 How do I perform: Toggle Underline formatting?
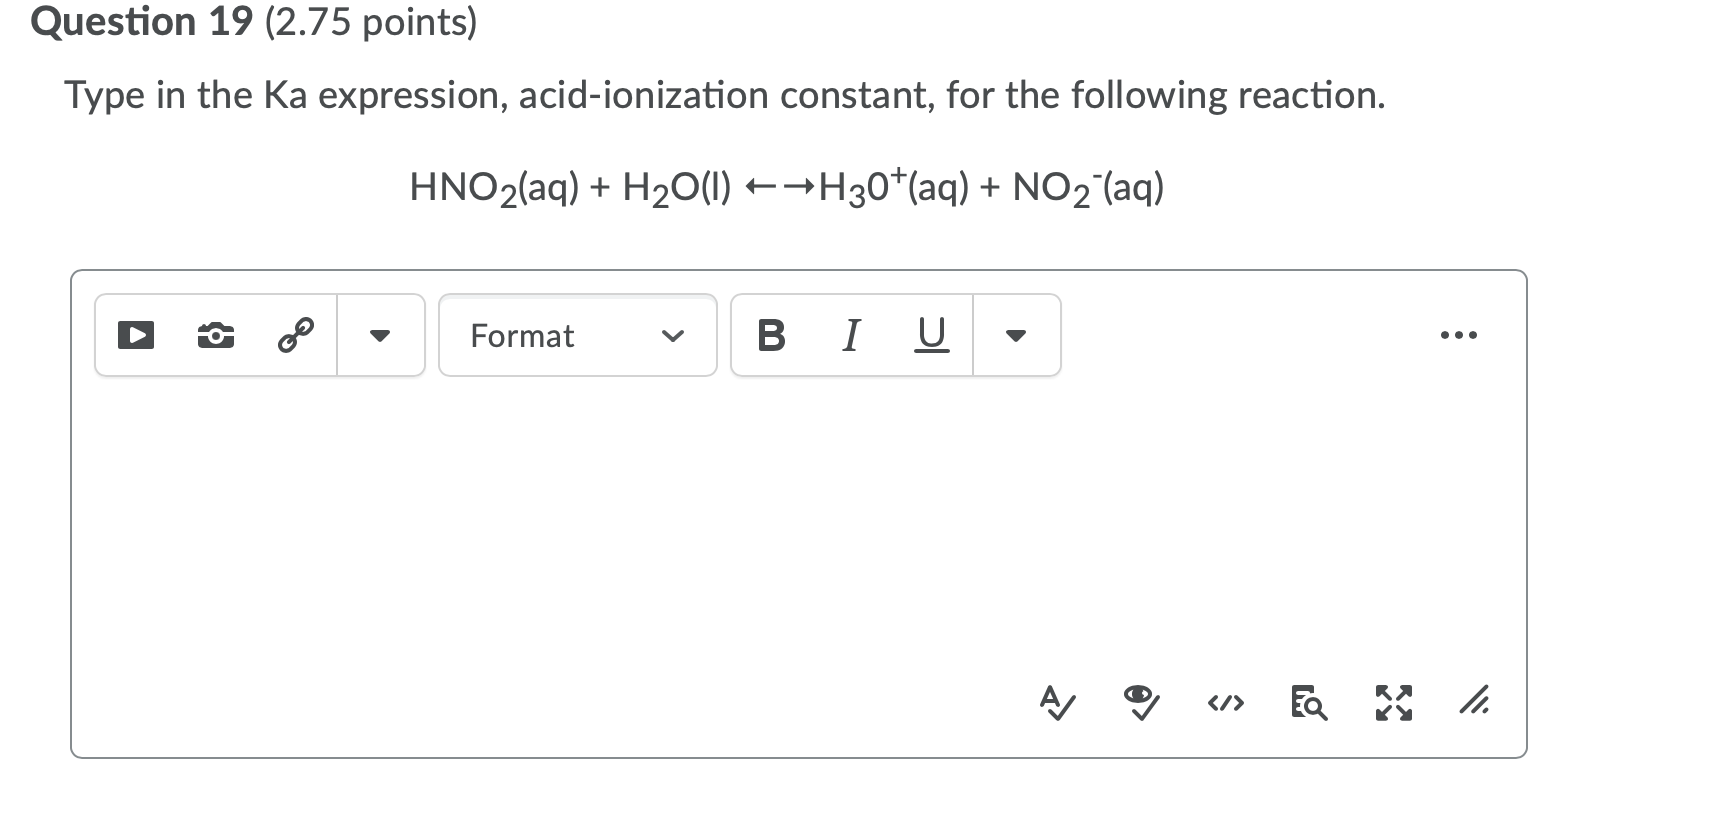(930, 336)
